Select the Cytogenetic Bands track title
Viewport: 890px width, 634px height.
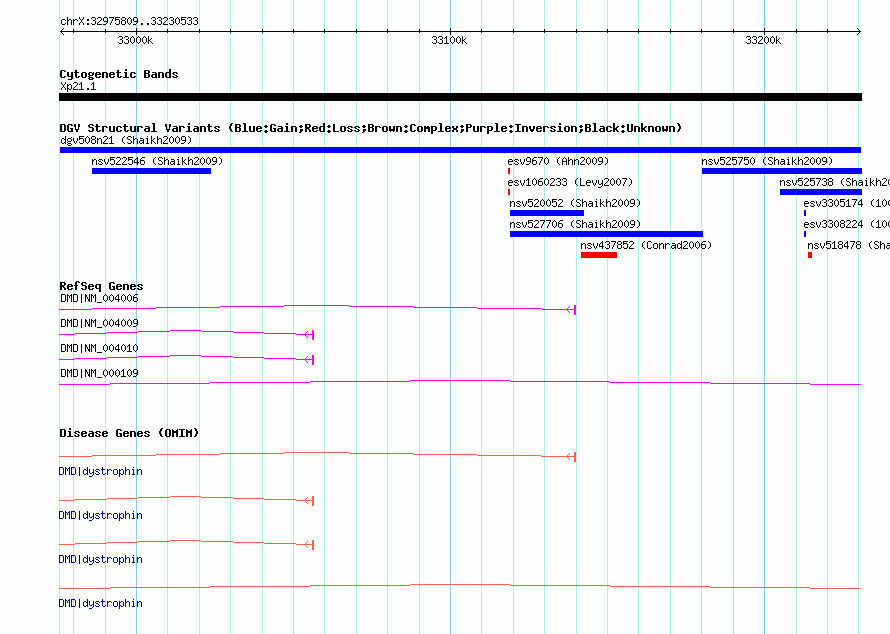coord(119,74)
